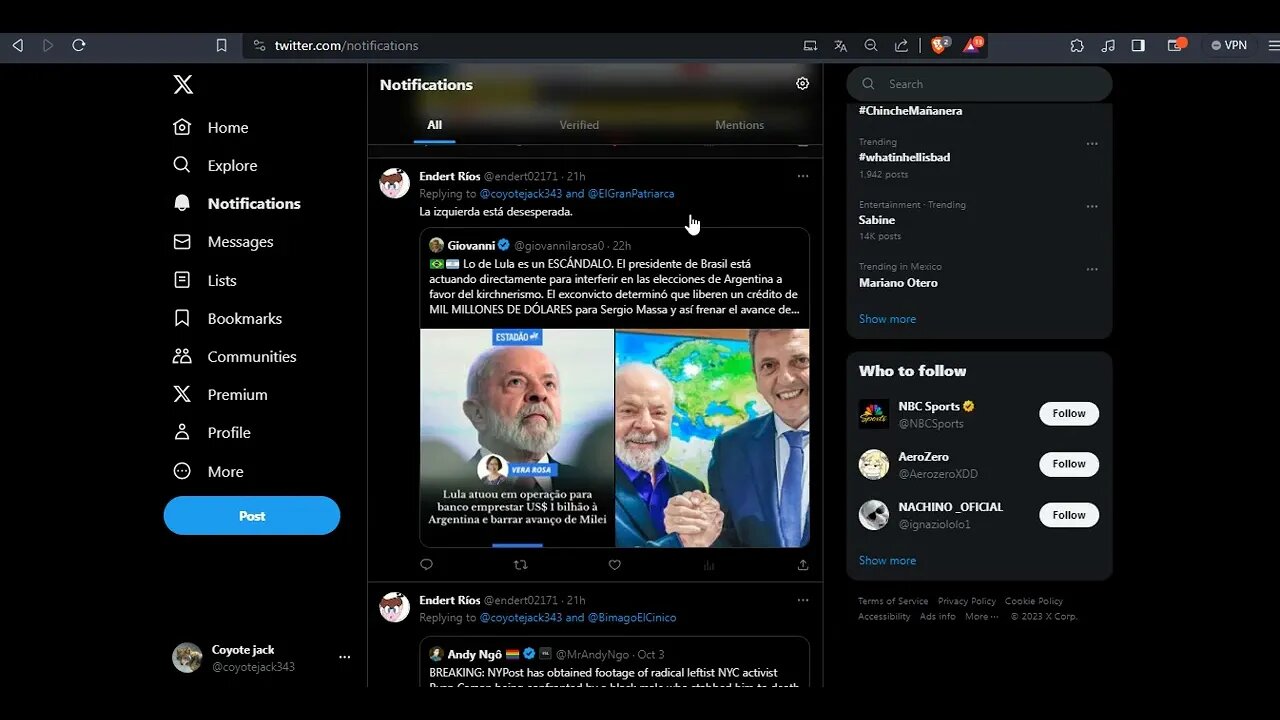Viewport: 1280px width, 720px height.
Task: Open the Lula and Massa handshake photo
Action: click(712, 438)
